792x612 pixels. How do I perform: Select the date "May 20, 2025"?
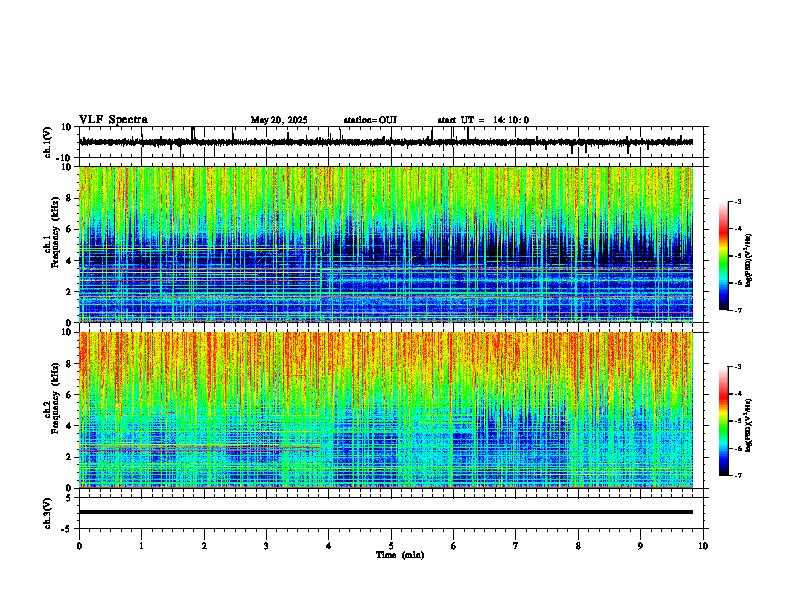279,120
